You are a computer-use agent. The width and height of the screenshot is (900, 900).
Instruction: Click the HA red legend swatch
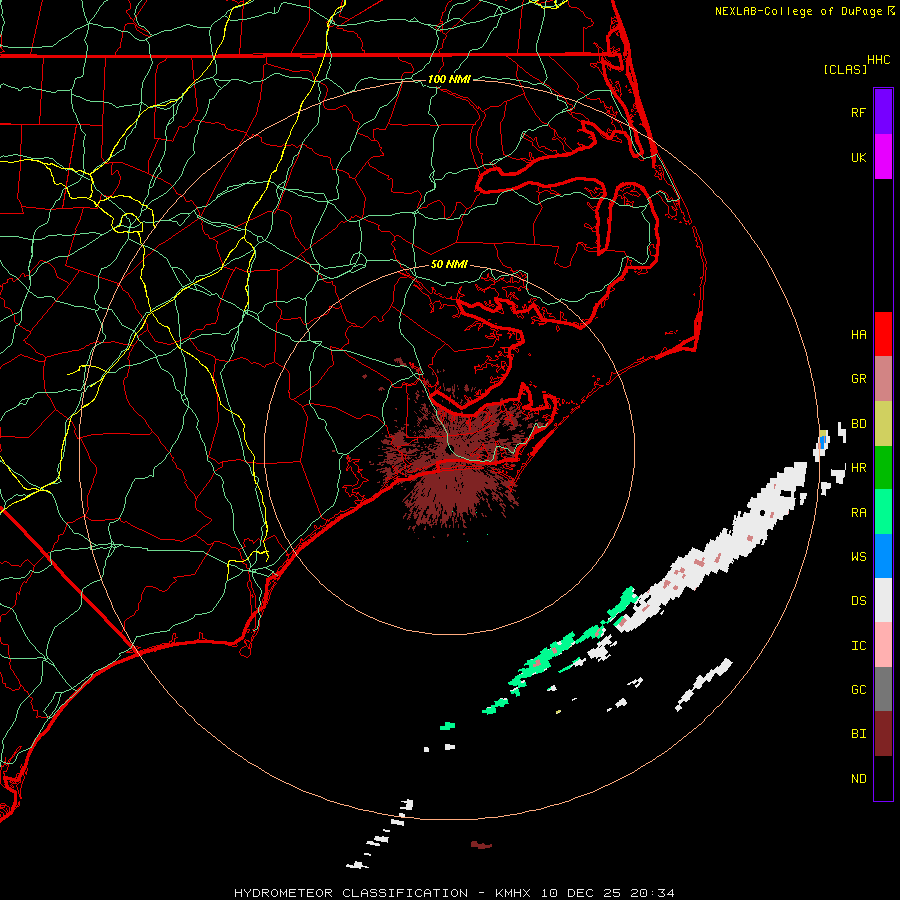(x=883, y=334)
